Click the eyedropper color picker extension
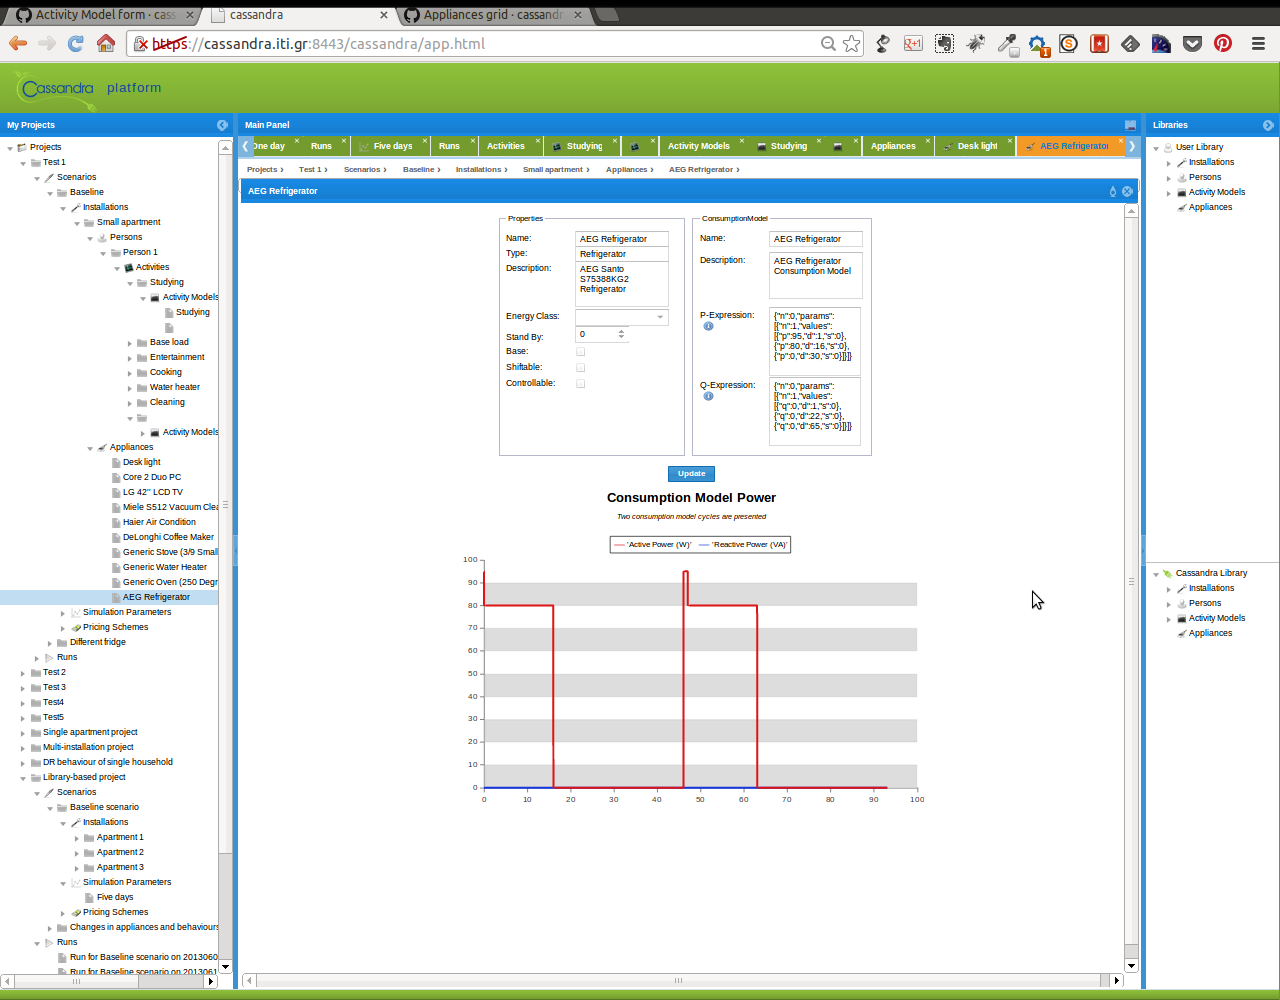The image size is (1280, 1000). (x=1007, y=43)
